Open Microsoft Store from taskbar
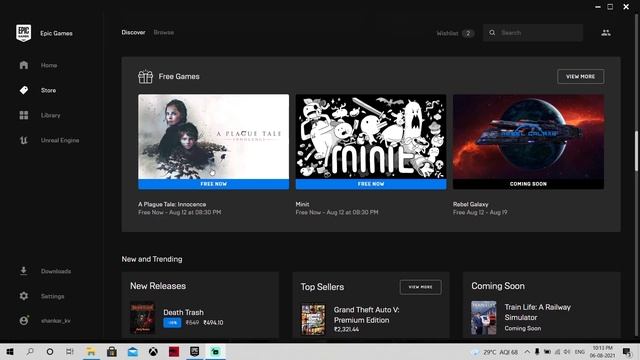The image size is (640, 360). (x=111, y=351)
